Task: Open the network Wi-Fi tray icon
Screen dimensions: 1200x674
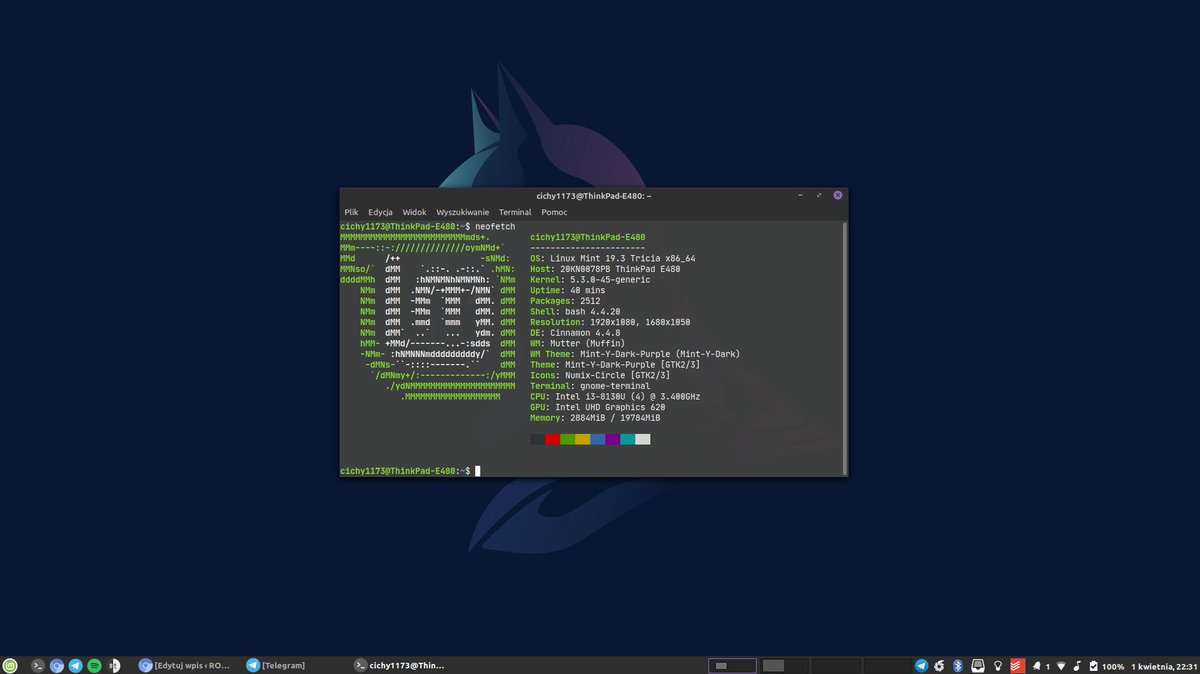Action: [1062, 664]
